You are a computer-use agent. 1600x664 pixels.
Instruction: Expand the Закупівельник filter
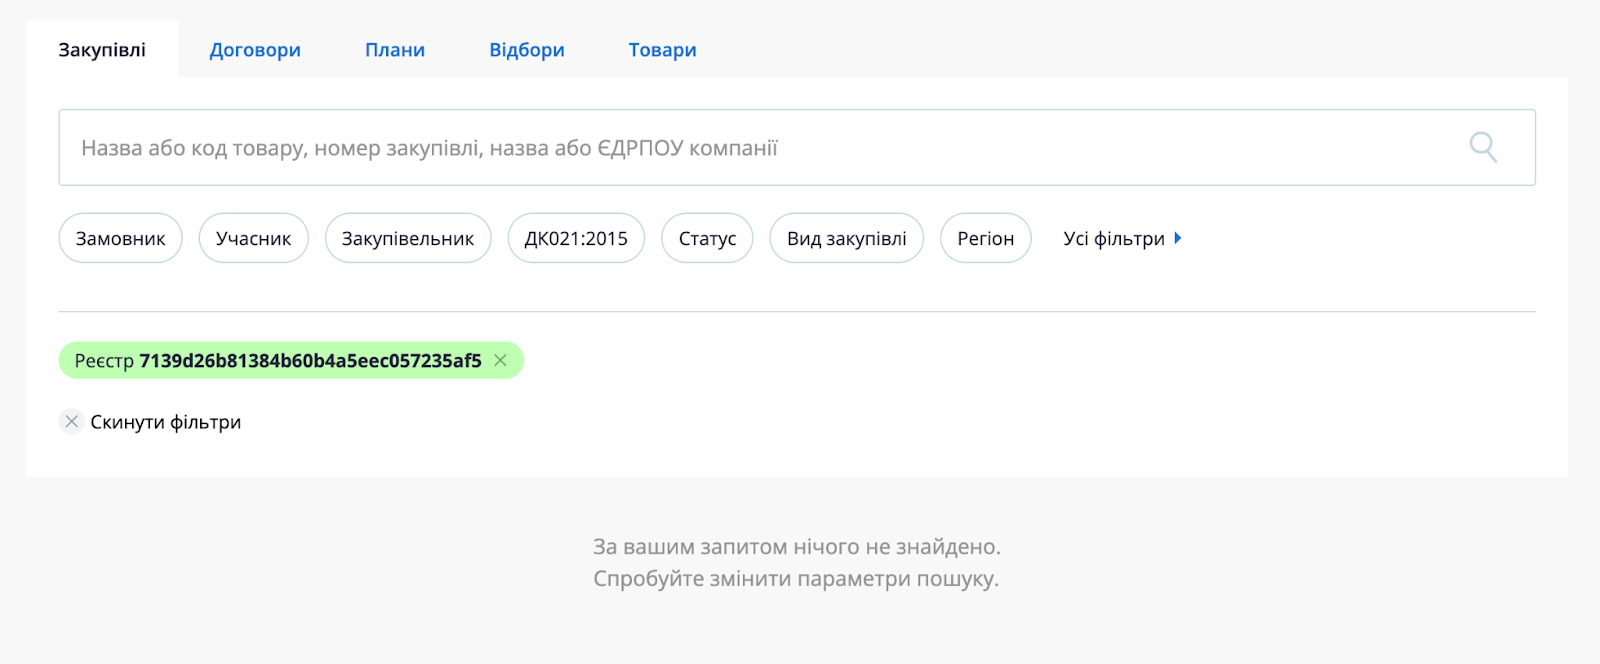[407, 239]
